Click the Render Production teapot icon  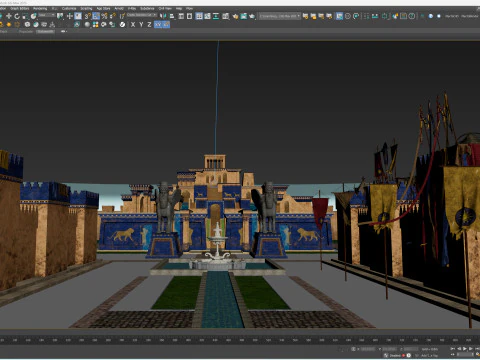(252, 16)
